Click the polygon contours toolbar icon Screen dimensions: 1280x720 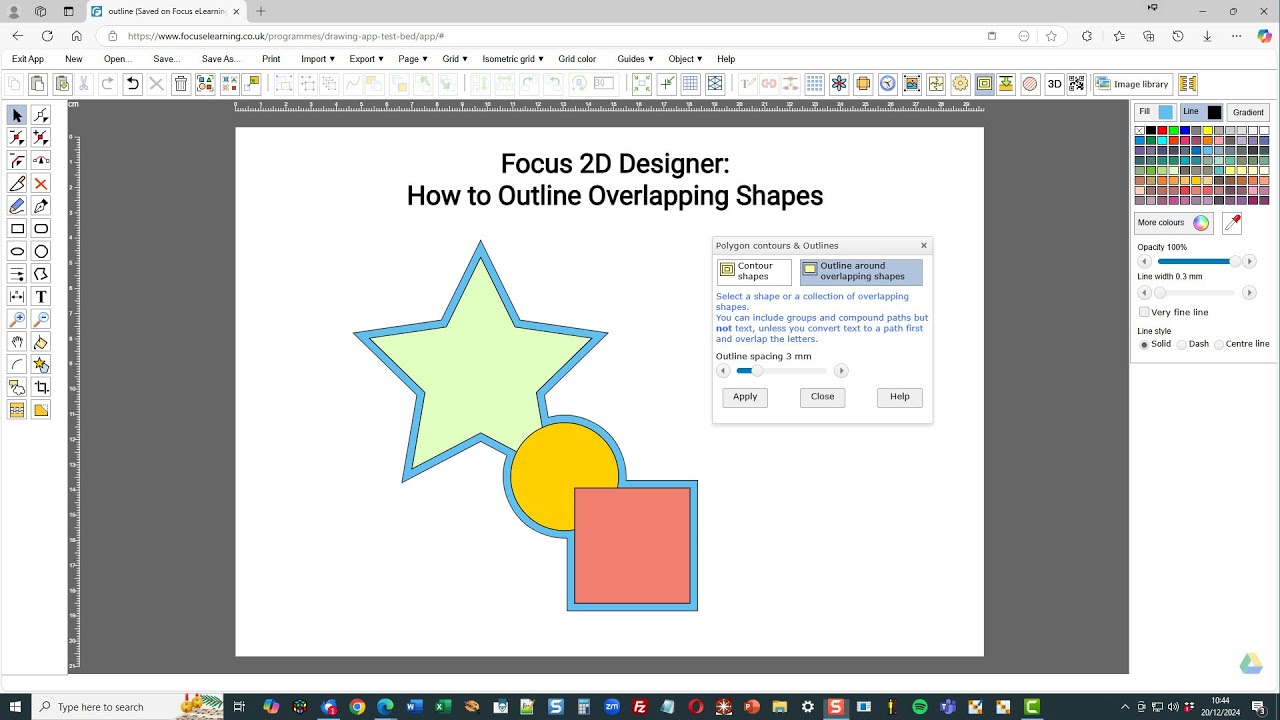coord(984,84)
